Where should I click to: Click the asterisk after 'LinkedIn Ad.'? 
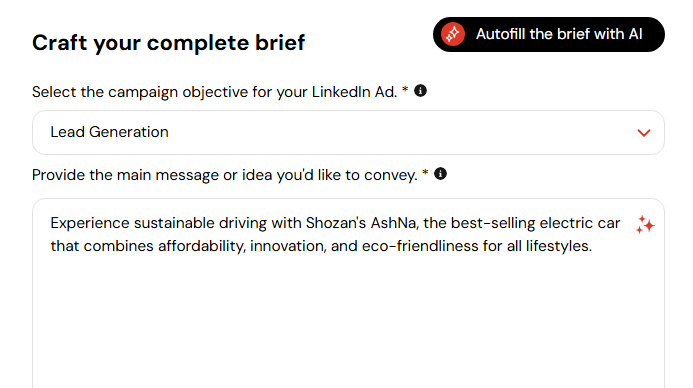point(405,90)
